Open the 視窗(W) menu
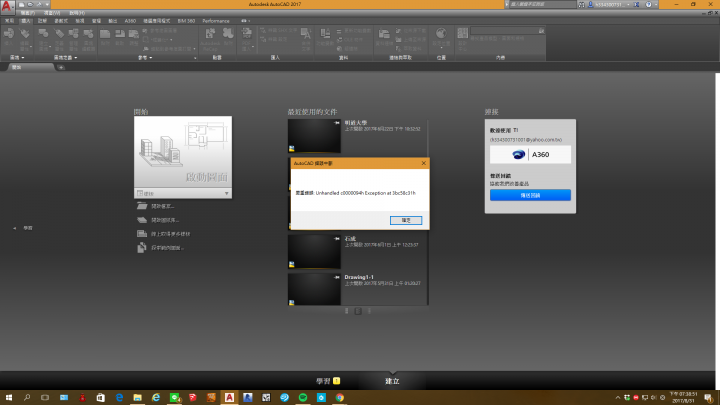720x405 pixels. coord(52,13)
